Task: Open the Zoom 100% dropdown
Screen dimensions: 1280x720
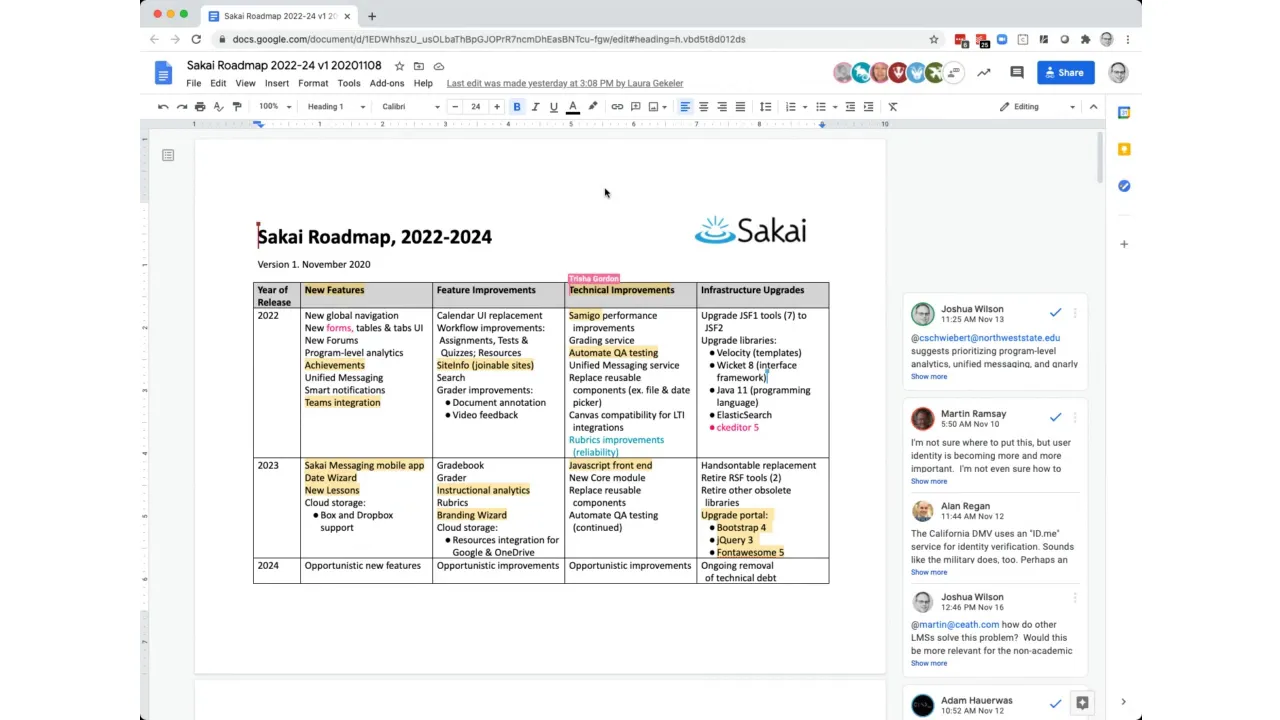Action: pyautogui.click(x=275, y=106)
